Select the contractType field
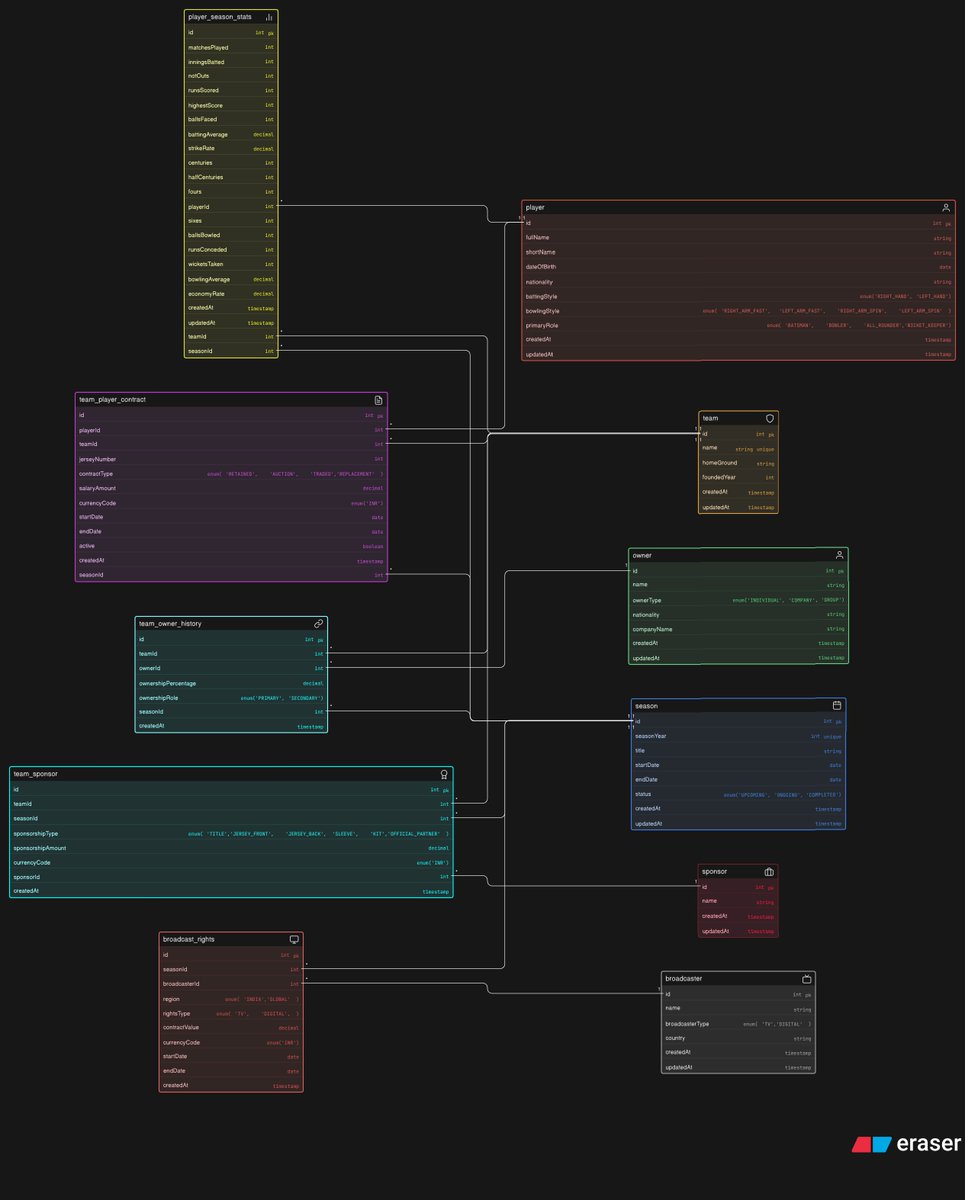Viewport: 965px width, 1200px height. click(231, 473)
